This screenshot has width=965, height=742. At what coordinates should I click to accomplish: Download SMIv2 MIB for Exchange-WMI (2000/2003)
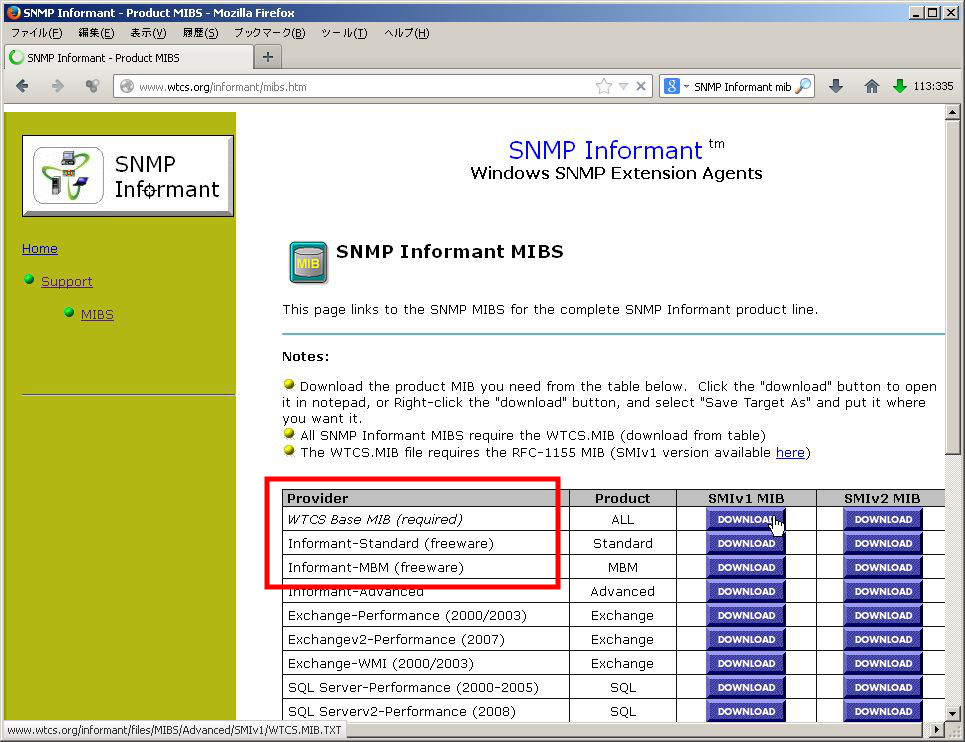(883, 663)
